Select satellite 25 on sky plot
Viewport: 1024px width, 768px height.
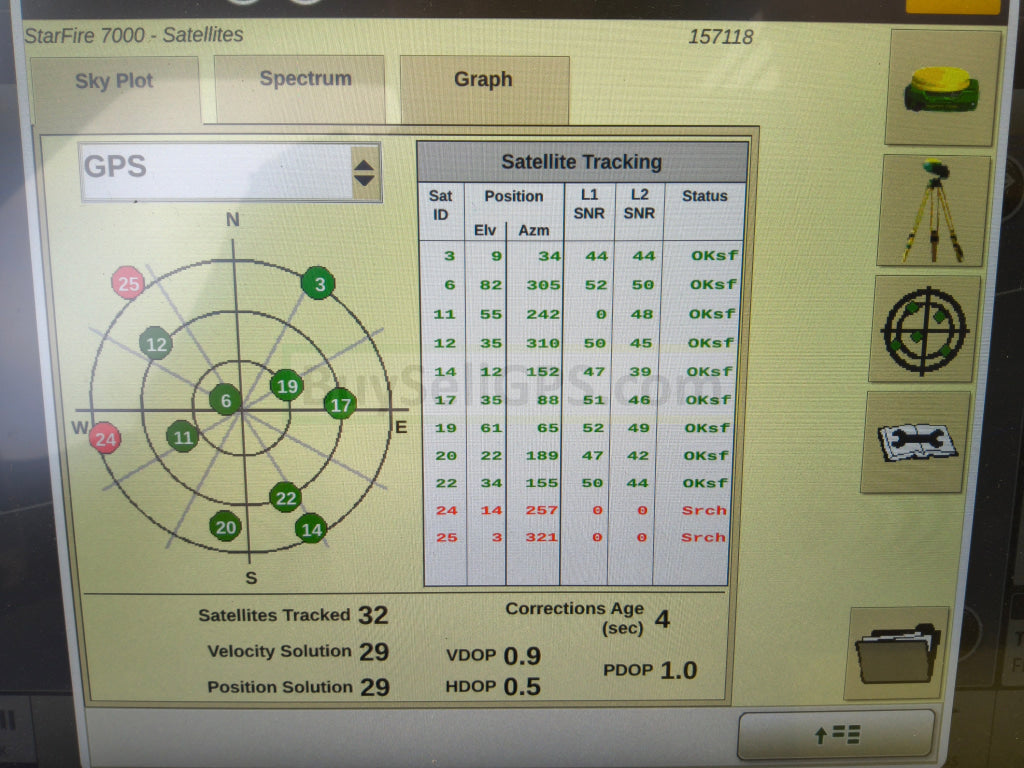[x=128, y=283]
